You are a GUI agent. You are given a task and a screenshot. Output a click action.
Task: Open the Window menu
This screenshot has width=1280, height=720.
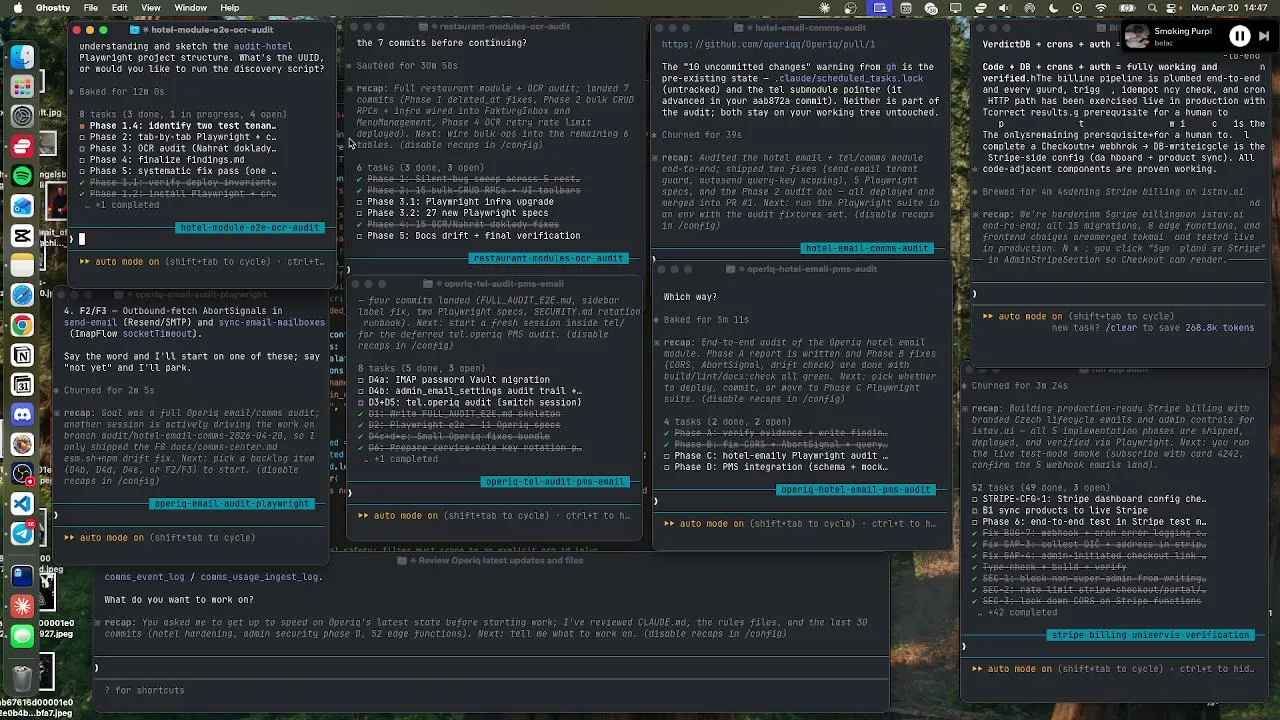pos(190,8)
